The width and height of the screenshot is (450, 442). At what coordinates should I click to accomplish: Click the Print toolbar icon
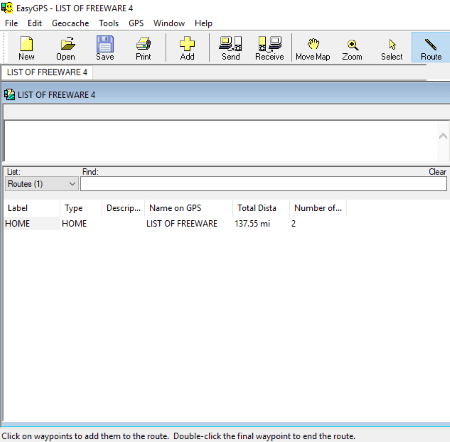pyautogui.click(x=143, y=48)
